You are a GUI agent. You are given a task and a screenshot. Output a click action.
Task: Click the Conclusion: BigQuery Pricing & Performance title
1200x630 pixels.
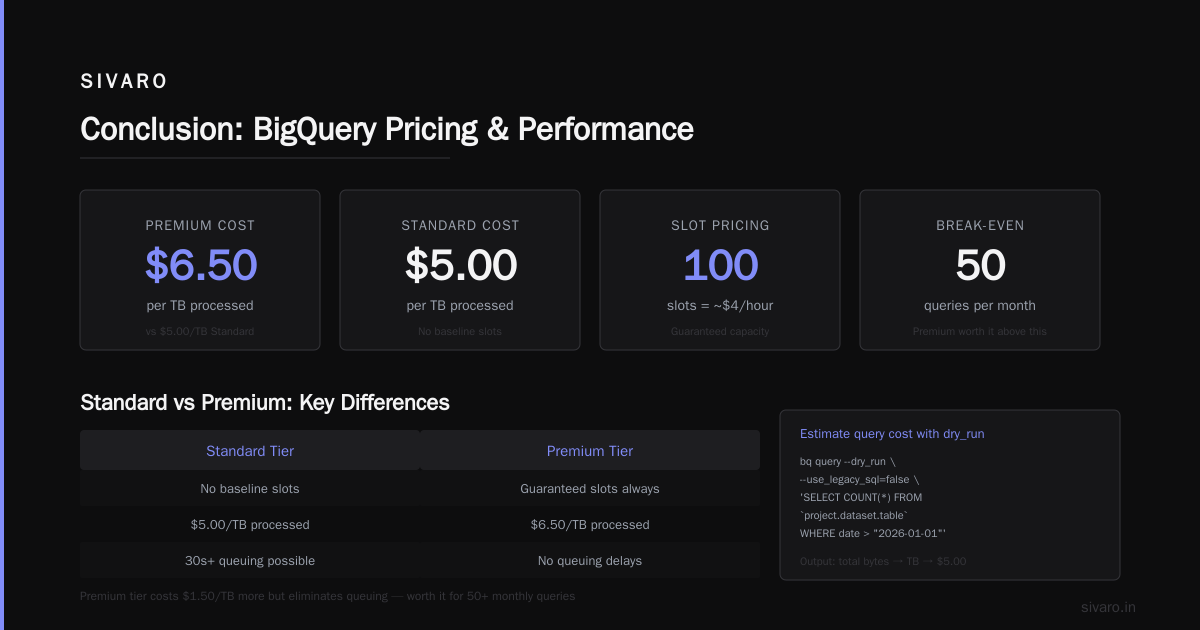pyautogui.click(x=387, y=129)
